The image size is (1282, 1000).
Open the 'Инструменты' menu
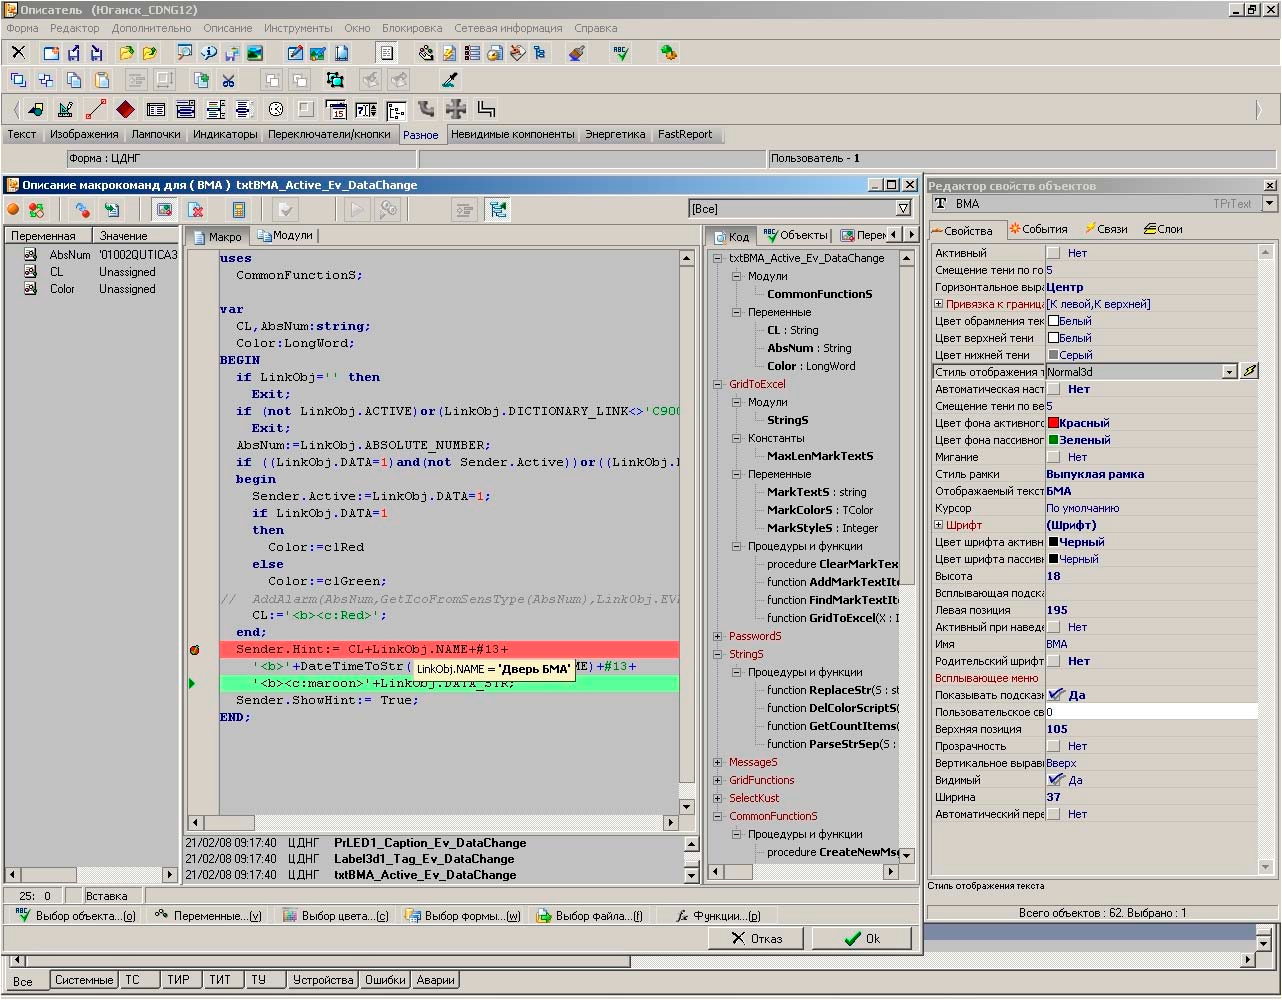point(298,28)
